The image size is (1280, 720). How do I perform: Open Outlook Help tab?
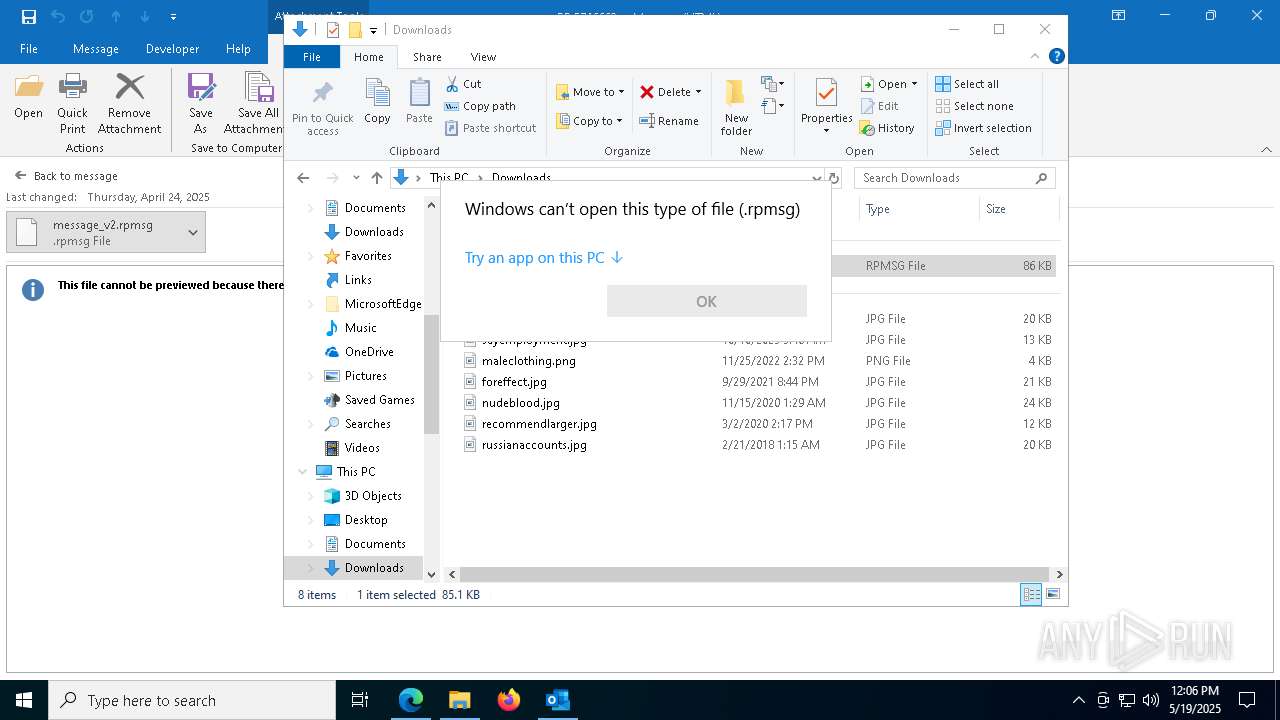[x=238, y=49]
